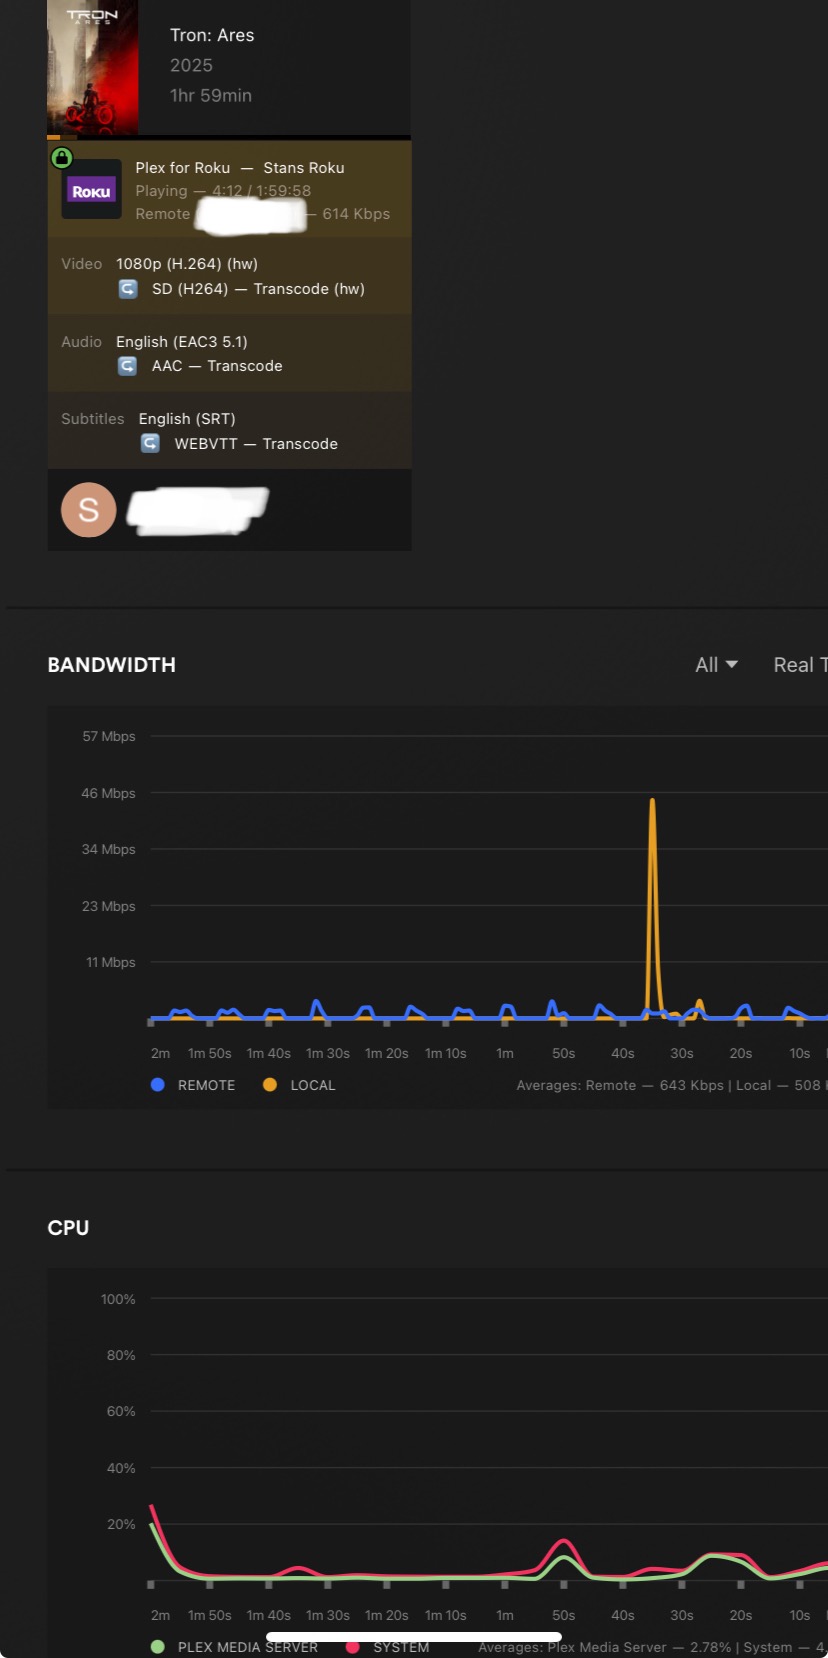
Task: Open the Tron: Ares movie title
Action: 212,35
